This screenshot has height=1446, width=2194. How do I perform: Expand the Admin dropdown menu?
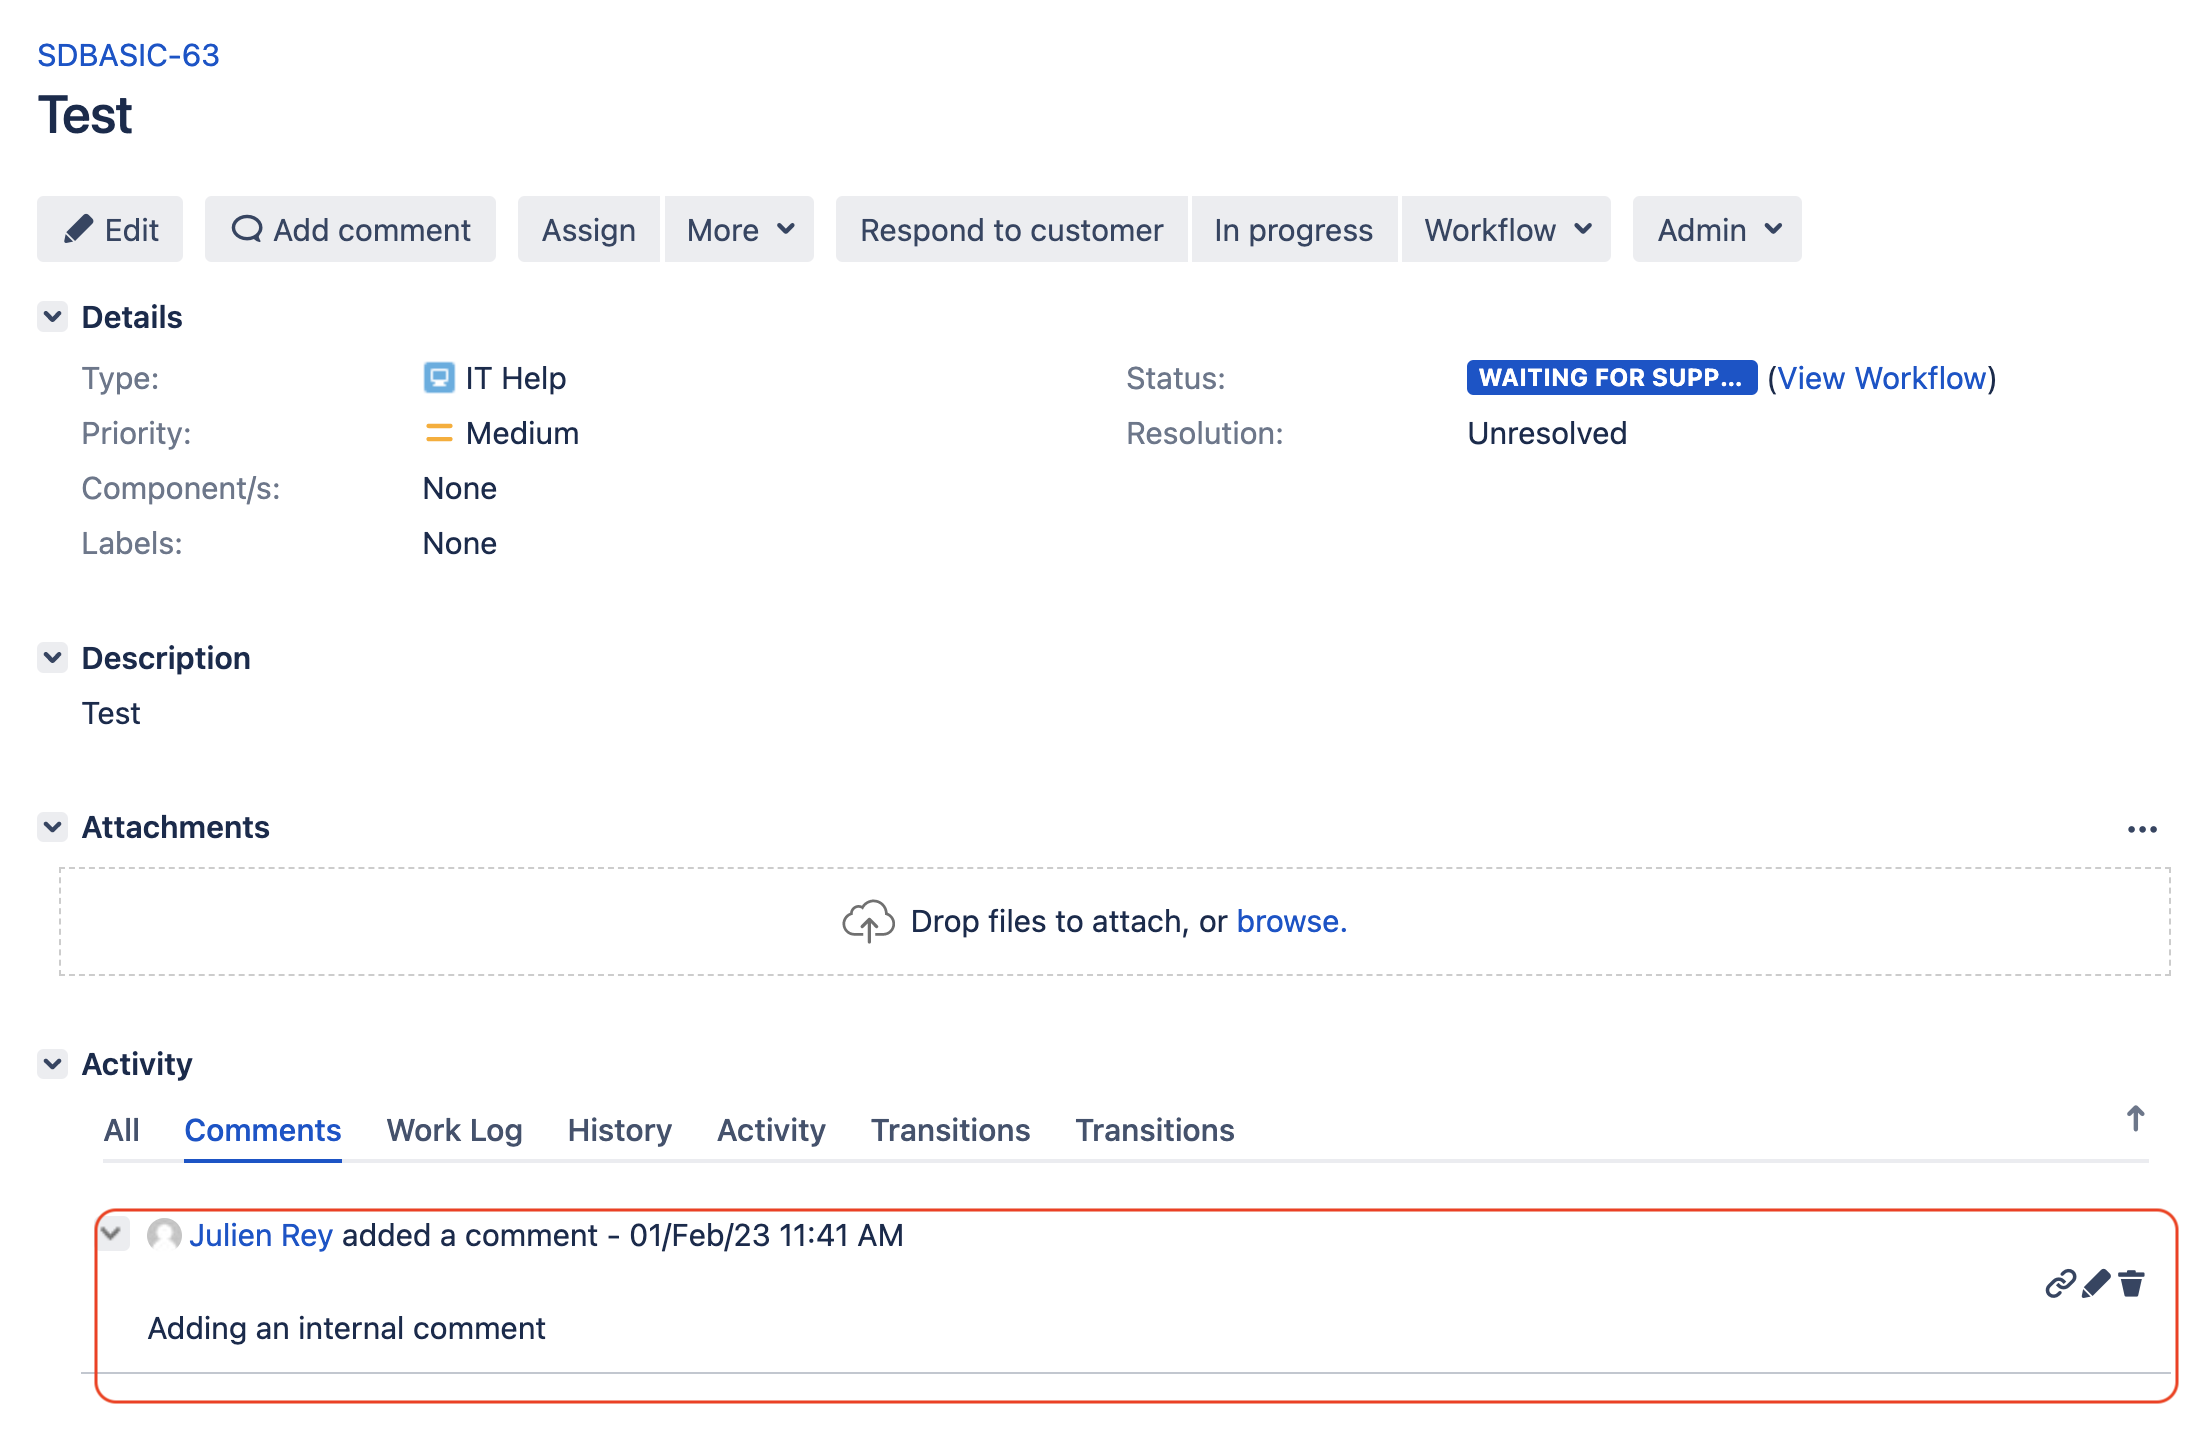[1717, 230]
